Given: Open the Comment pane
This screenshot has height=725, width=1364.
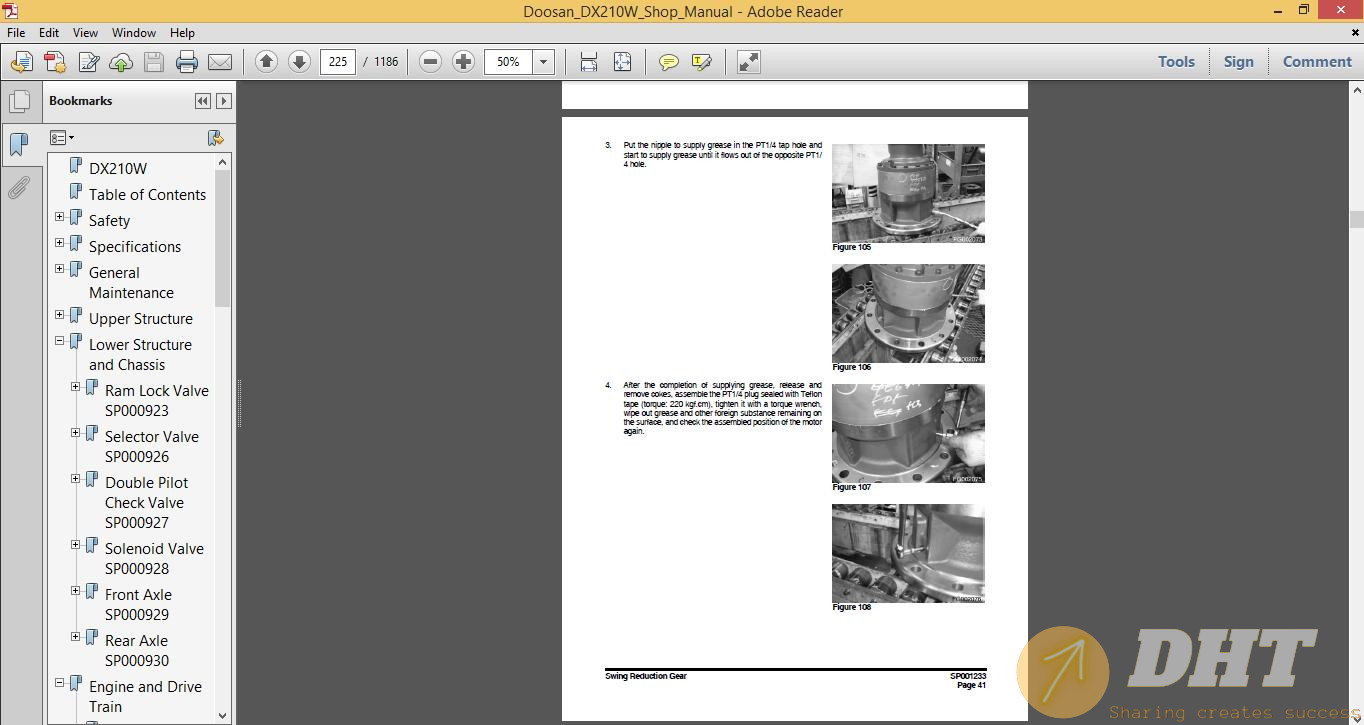Looking at the screenshot, I should [x=1317, y=62].
